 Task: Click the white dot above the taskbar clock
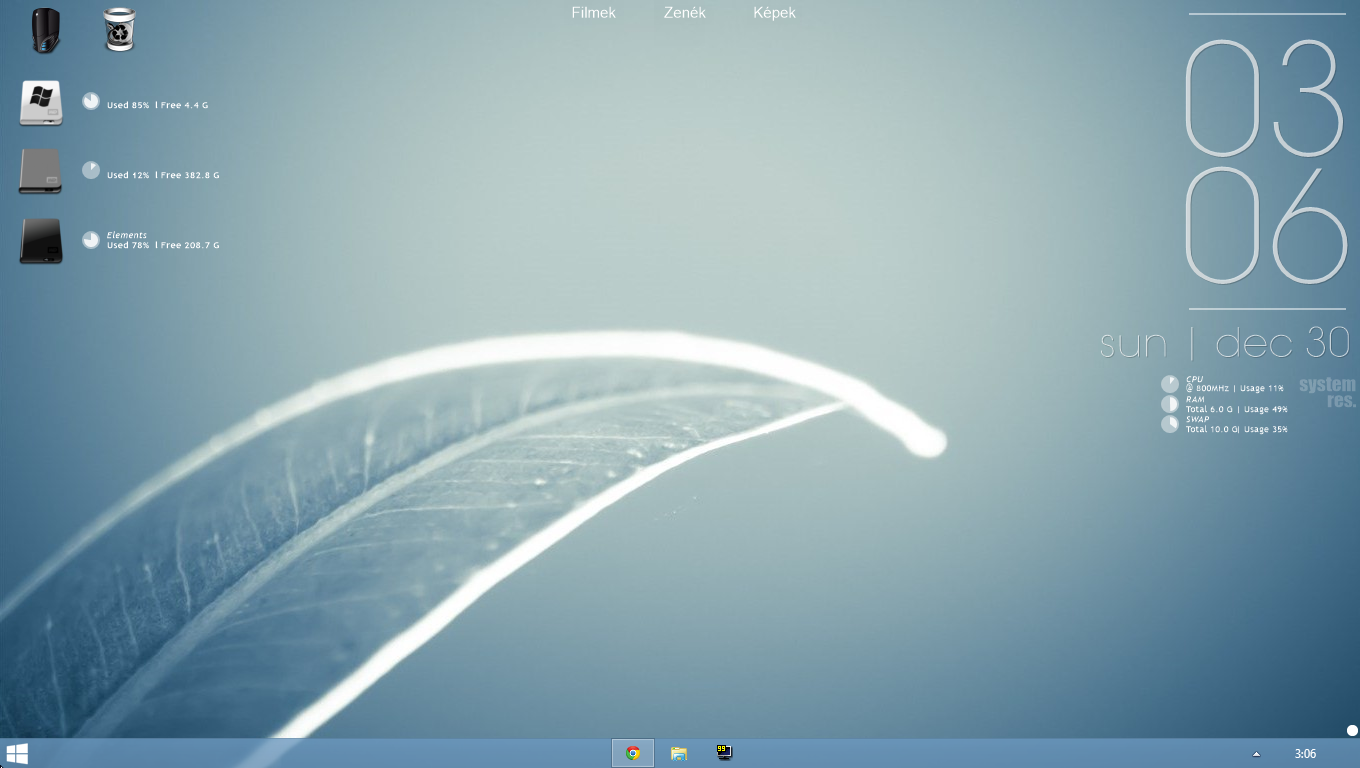pyautogui.click(x=1352, y=731)
